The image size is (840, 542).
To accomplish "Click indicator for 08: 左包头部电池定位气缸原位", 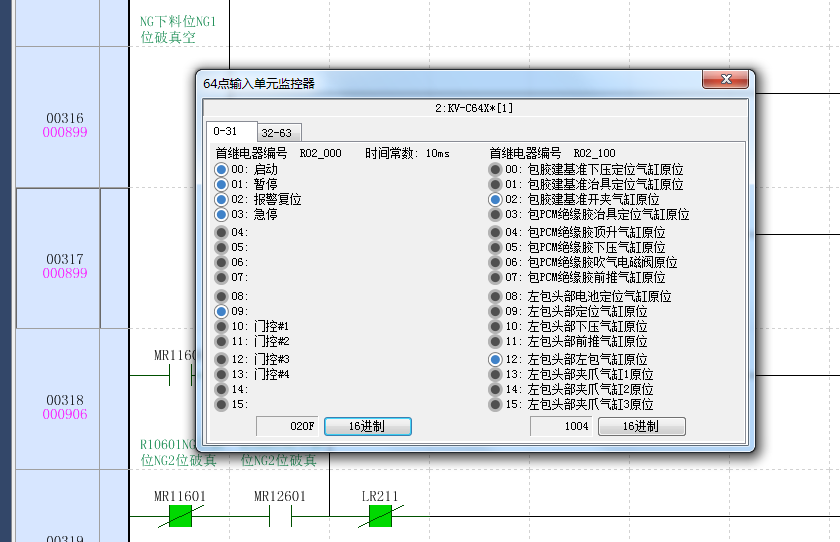I will pos(495,297).
